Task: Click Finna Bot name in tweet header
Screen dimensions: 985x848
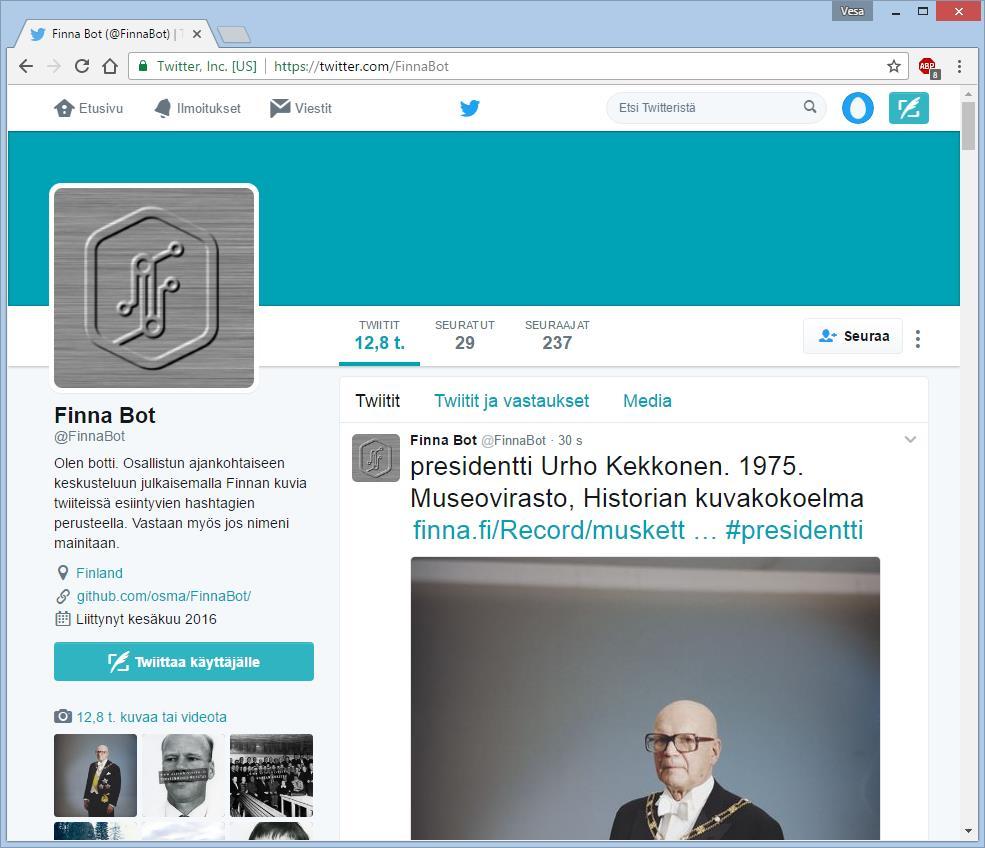Action: (x=444, y=440)
